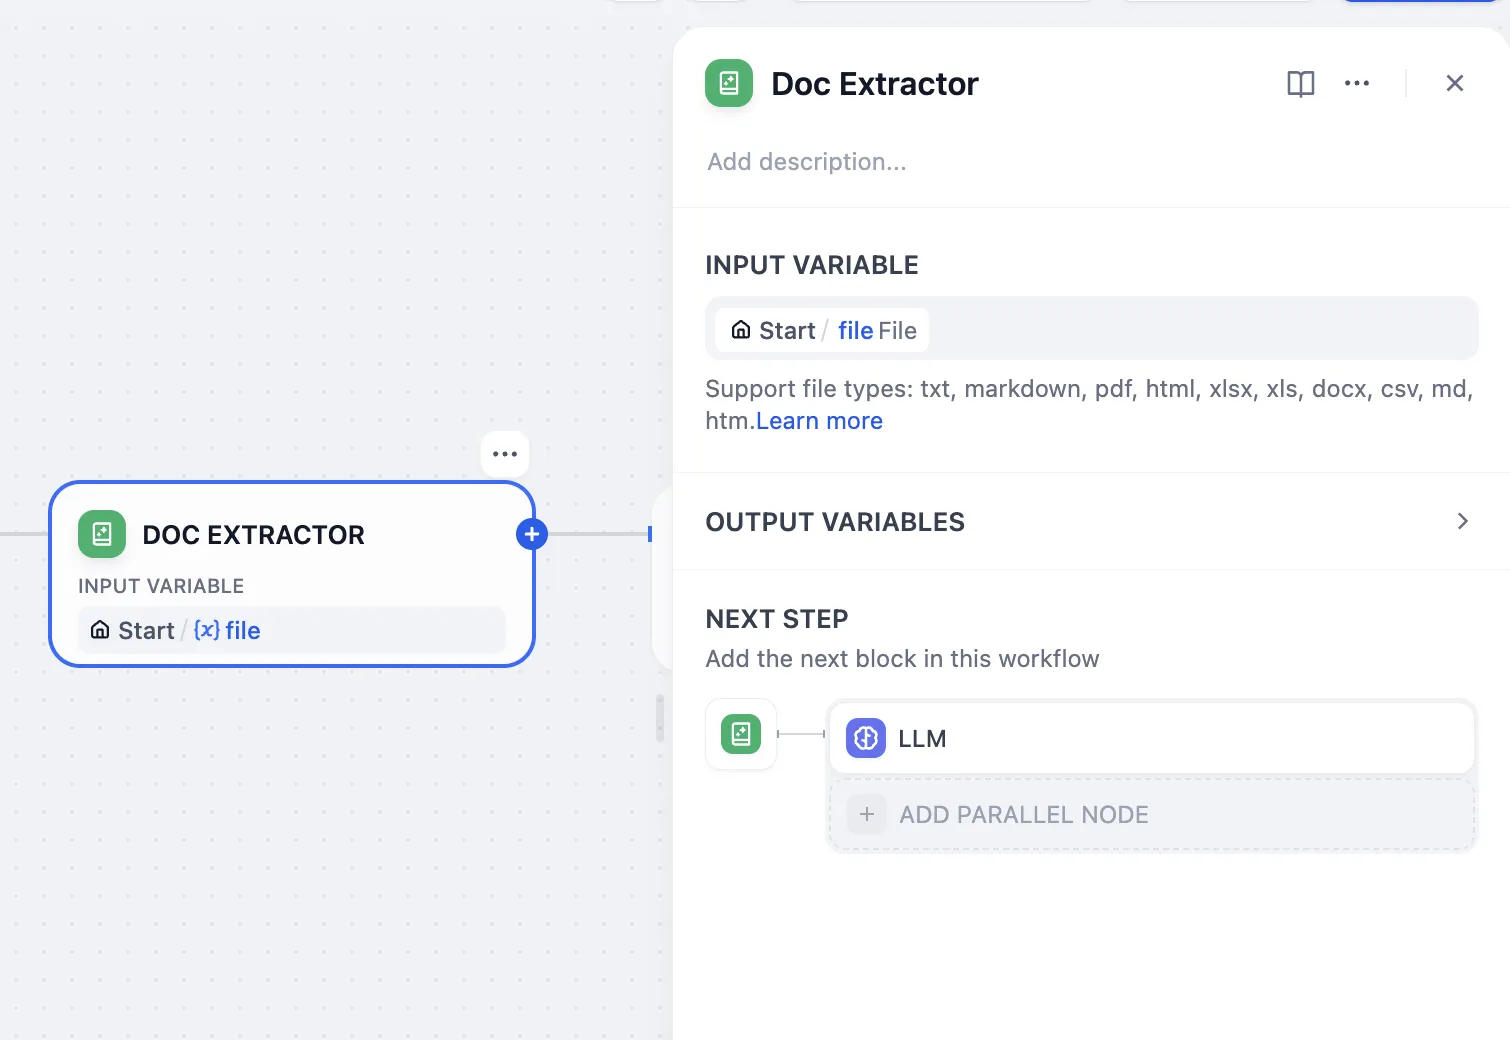Open the help docs book icon

[1300, 84]
